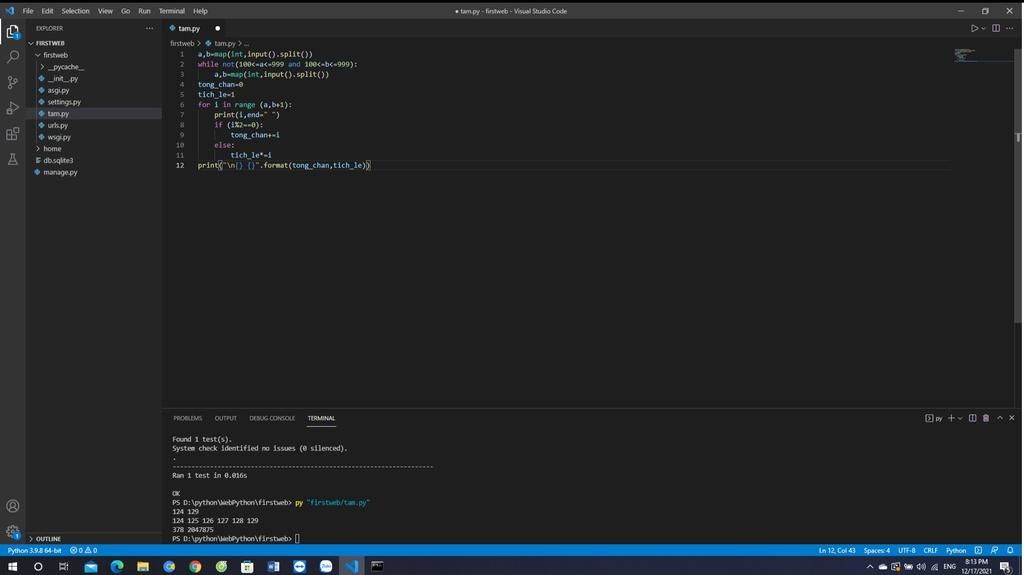The height and width of the screenshot is (575, 1024).
Task: Open the Go menu
Action: tap(125, 11)
